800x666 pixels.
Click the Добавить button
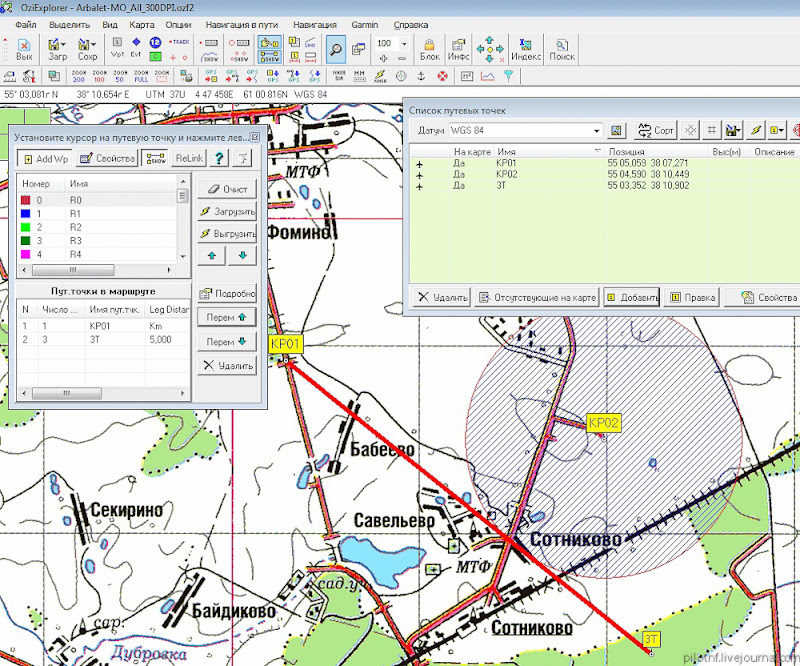tap(632, 297)
